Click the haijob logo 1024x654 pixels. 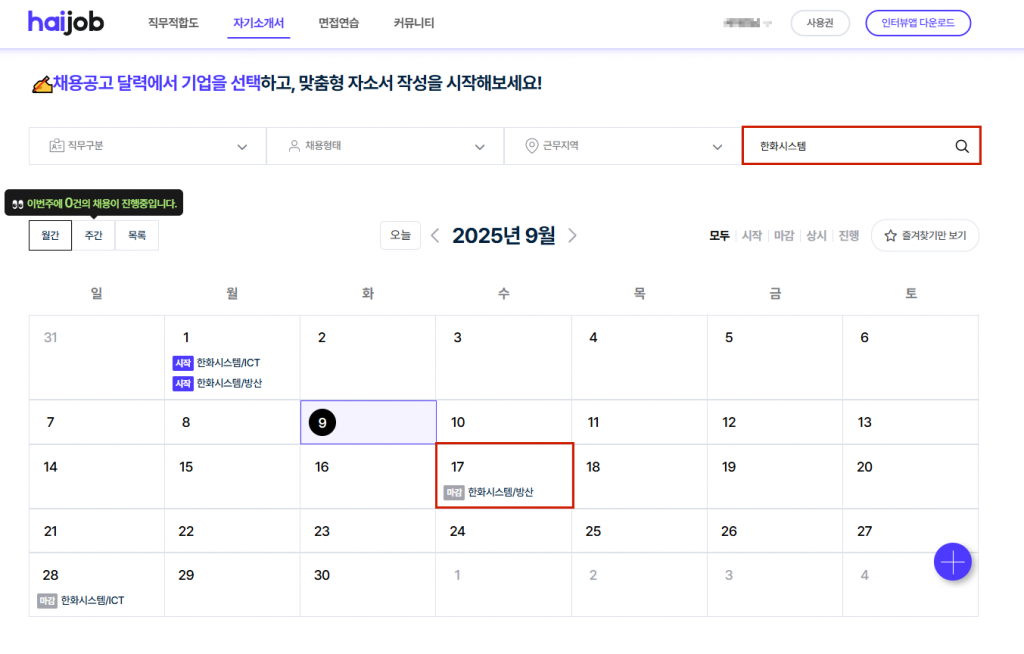tap(66, 23)
